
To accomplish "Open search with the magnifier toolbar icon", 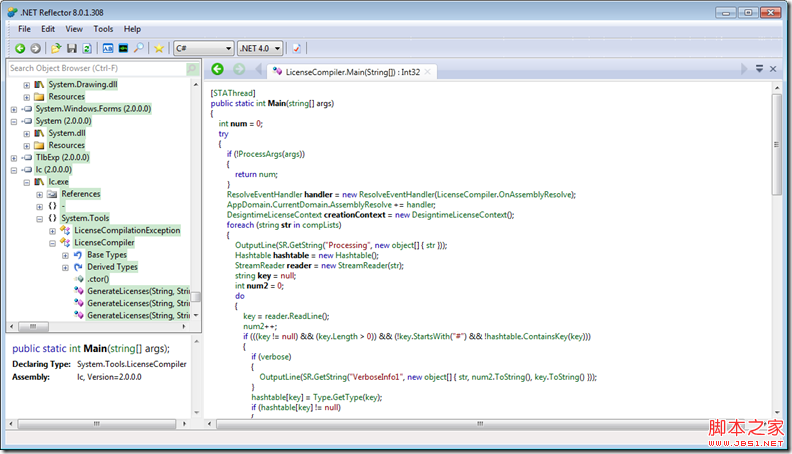I will [x=138, y=48].
